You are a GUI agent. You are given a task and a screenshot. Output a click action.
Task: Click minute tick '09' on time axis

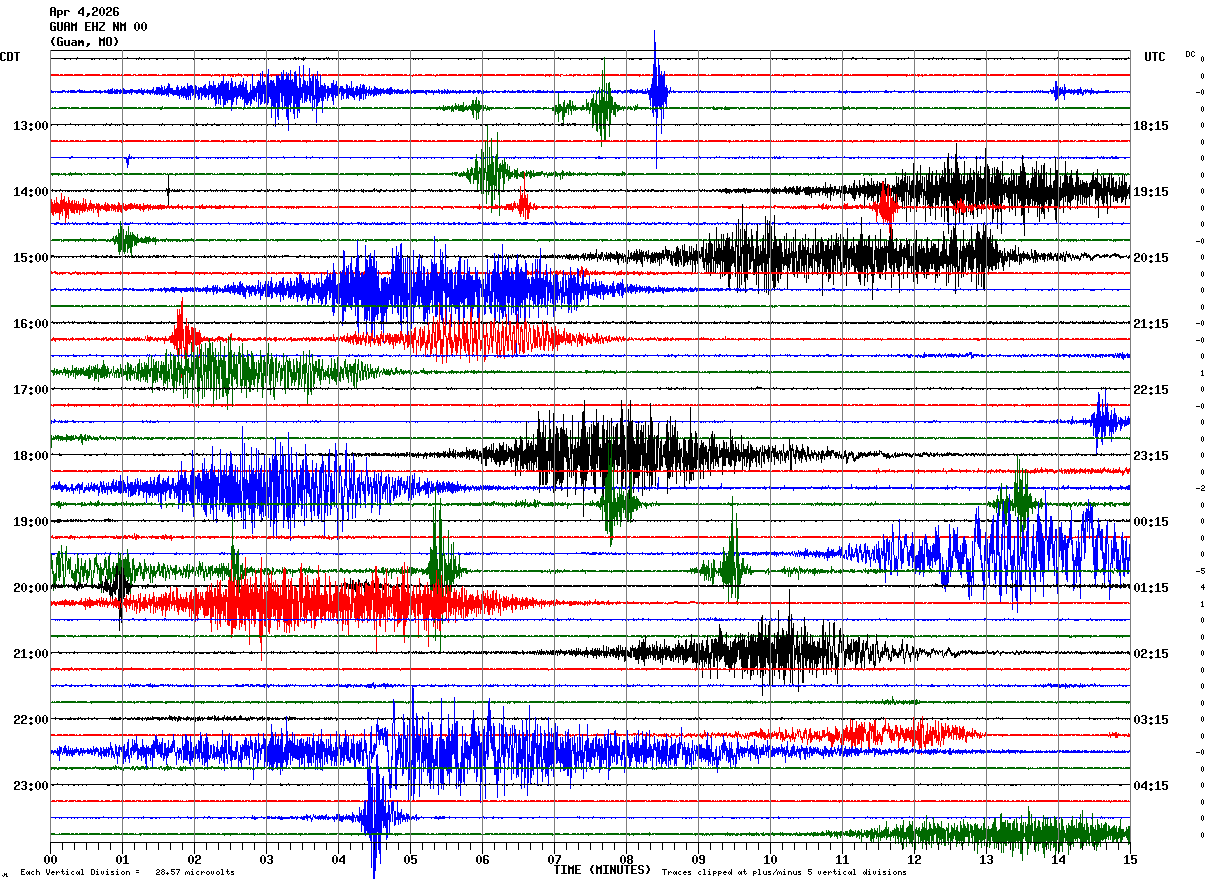[698, 859]
